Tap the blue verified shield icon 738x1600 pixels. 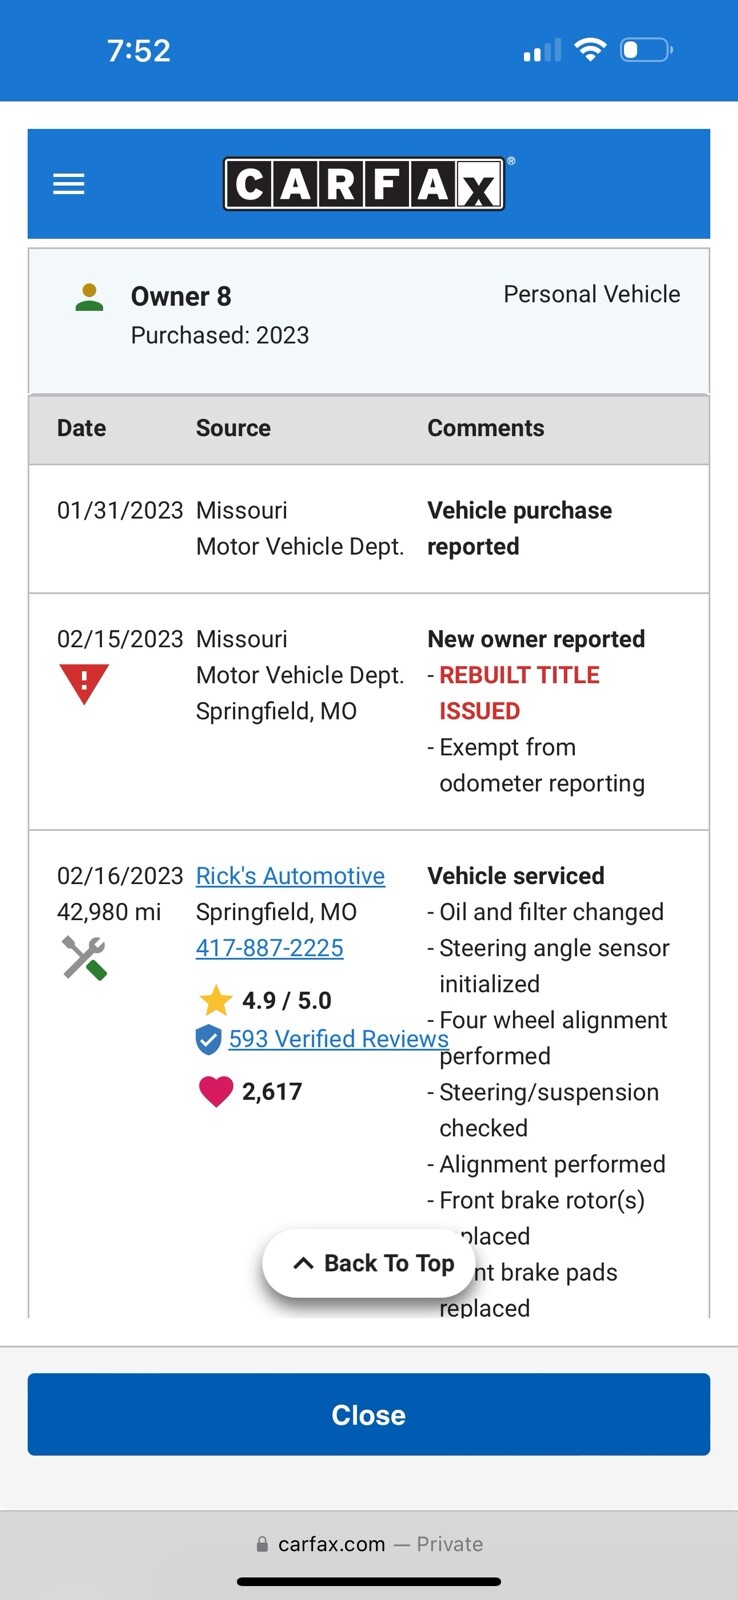(208, 1040)
